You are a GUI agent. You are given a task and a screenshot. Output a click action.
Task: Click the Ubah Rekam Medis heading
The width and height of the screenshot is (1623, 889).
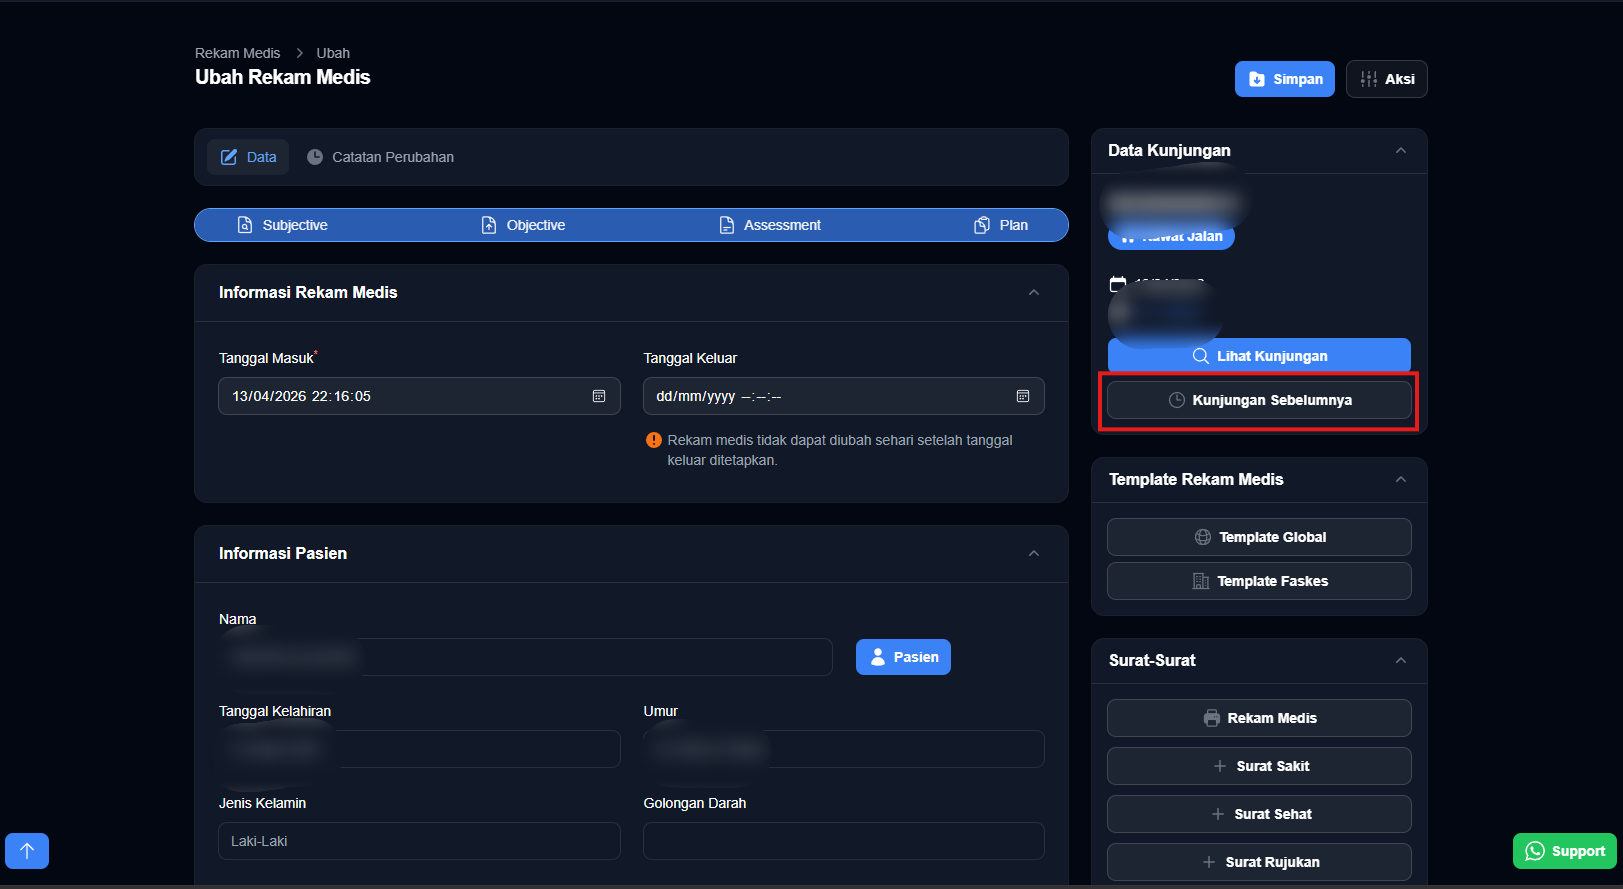click(x=283, y=77)
